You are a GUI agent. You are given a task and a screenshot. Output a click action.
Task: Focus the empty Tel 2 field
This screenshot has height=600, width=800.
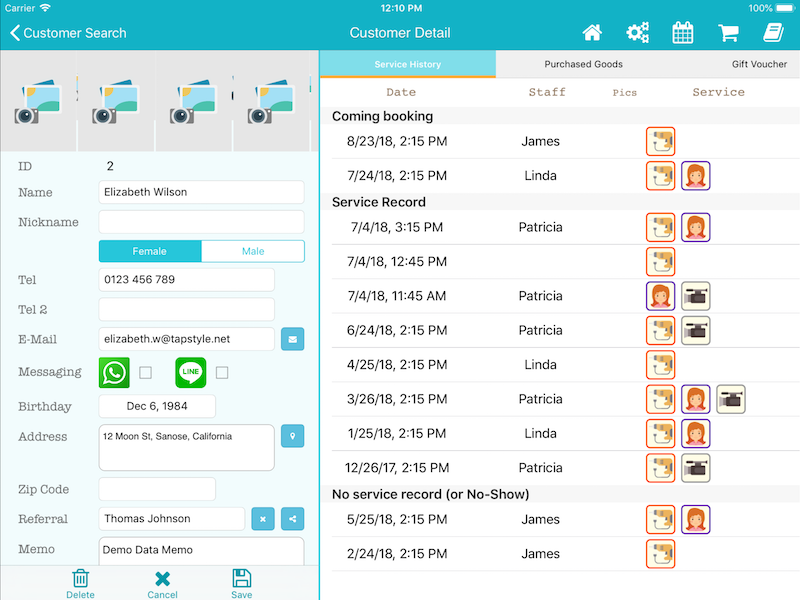(x=187, y=309)
